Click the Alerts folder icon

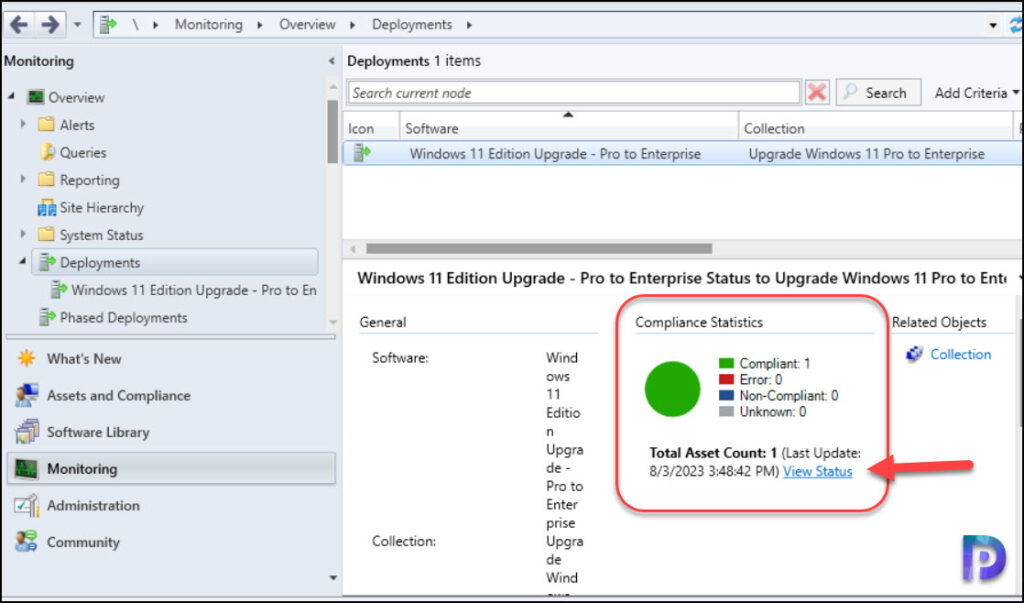tap(46, 124)
